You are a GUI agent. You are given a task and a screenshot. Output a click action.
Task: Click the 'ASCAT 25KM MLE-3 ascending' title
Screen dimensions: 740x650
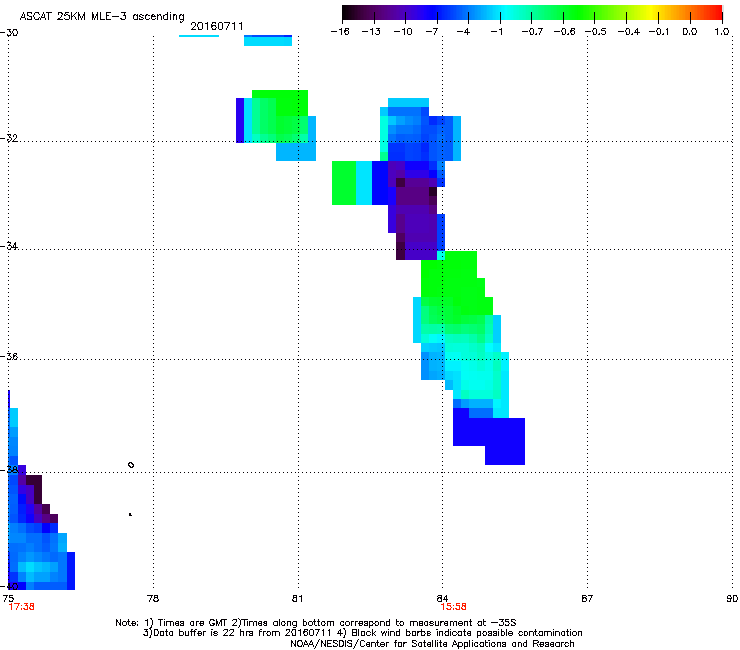coord(102,17)
